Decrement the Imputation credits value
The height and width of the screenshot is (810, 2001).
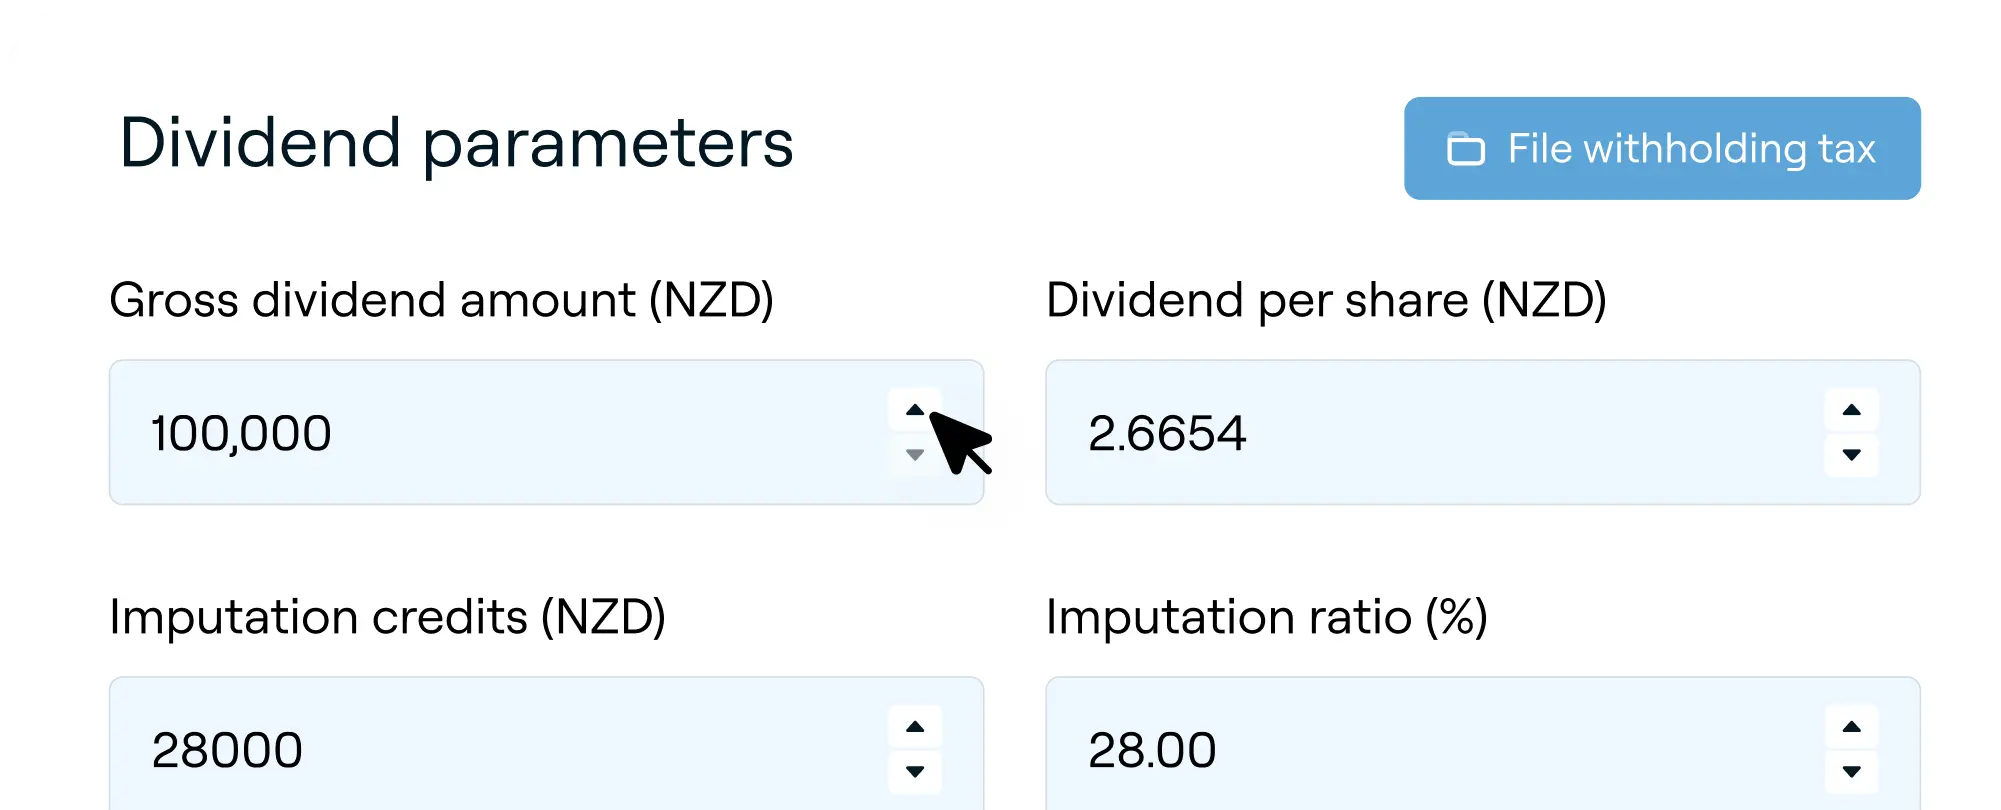coord(916,772)
